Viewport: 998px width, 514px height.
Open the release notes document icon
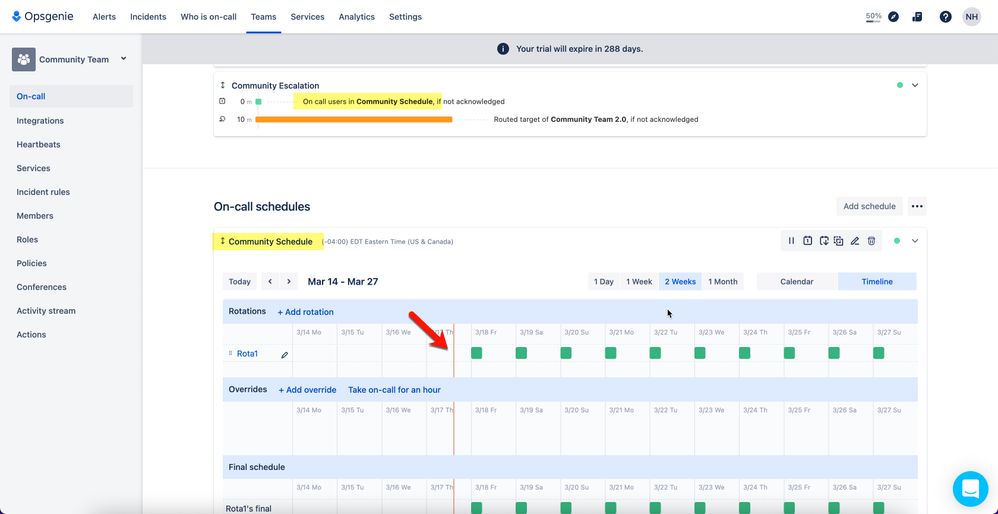click(x=917, y=17)
